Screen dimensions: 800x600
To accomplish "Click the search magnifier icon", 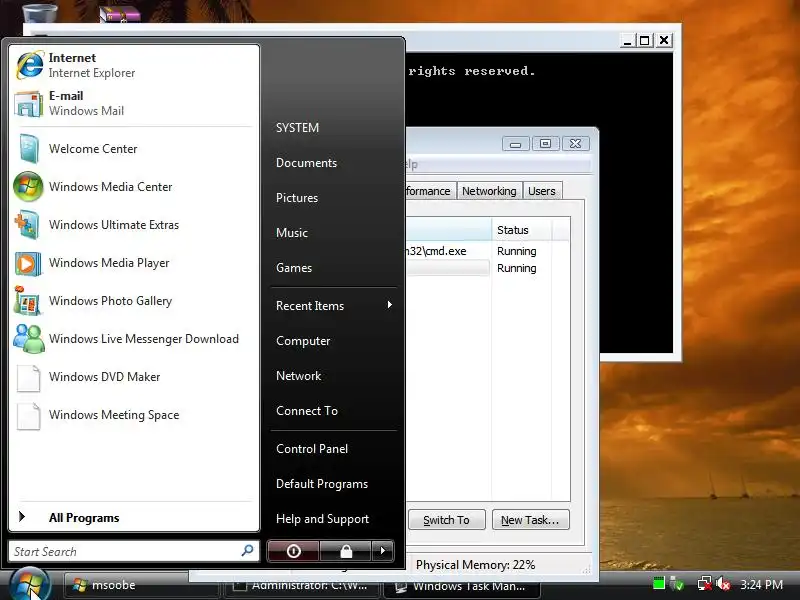I will click(x=247, y=551).
